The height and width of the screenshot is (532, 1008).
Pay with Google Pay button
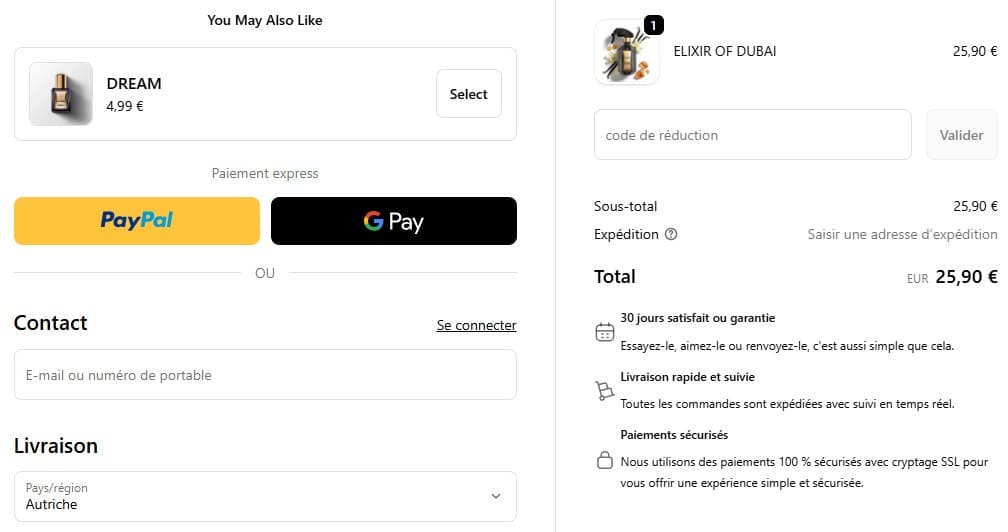(x=394, y=221)
